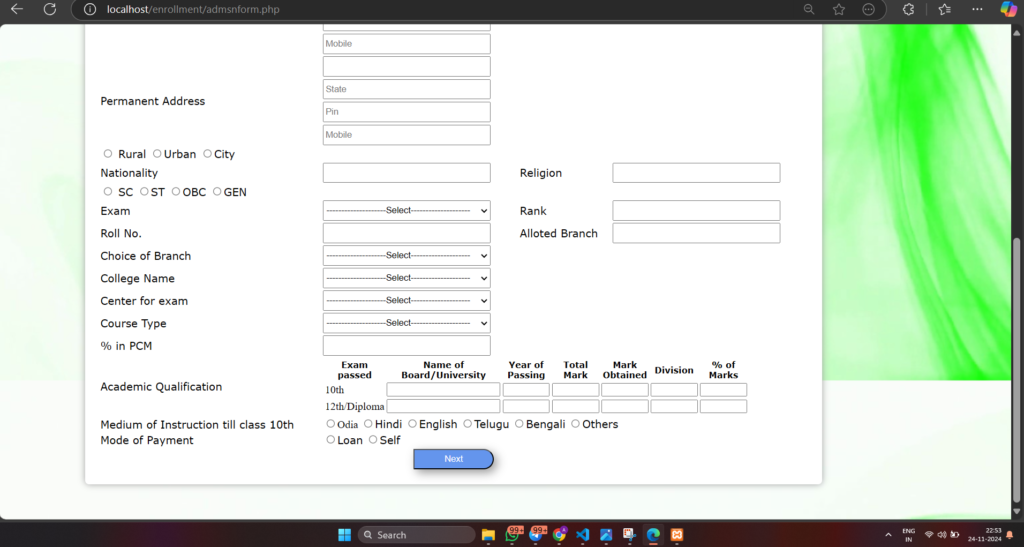The width and height of the screenshot is (1024, 547).
Task: Focus the Rank text field
Action: point(696,211)
